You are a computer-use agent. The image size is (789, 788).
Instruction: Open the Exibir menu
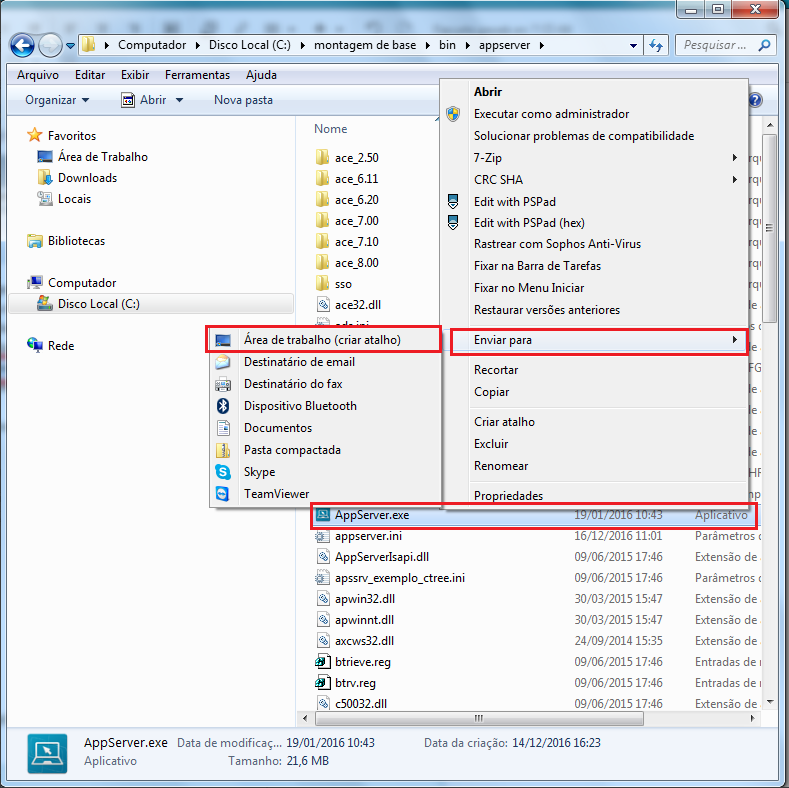pos(135,75)
